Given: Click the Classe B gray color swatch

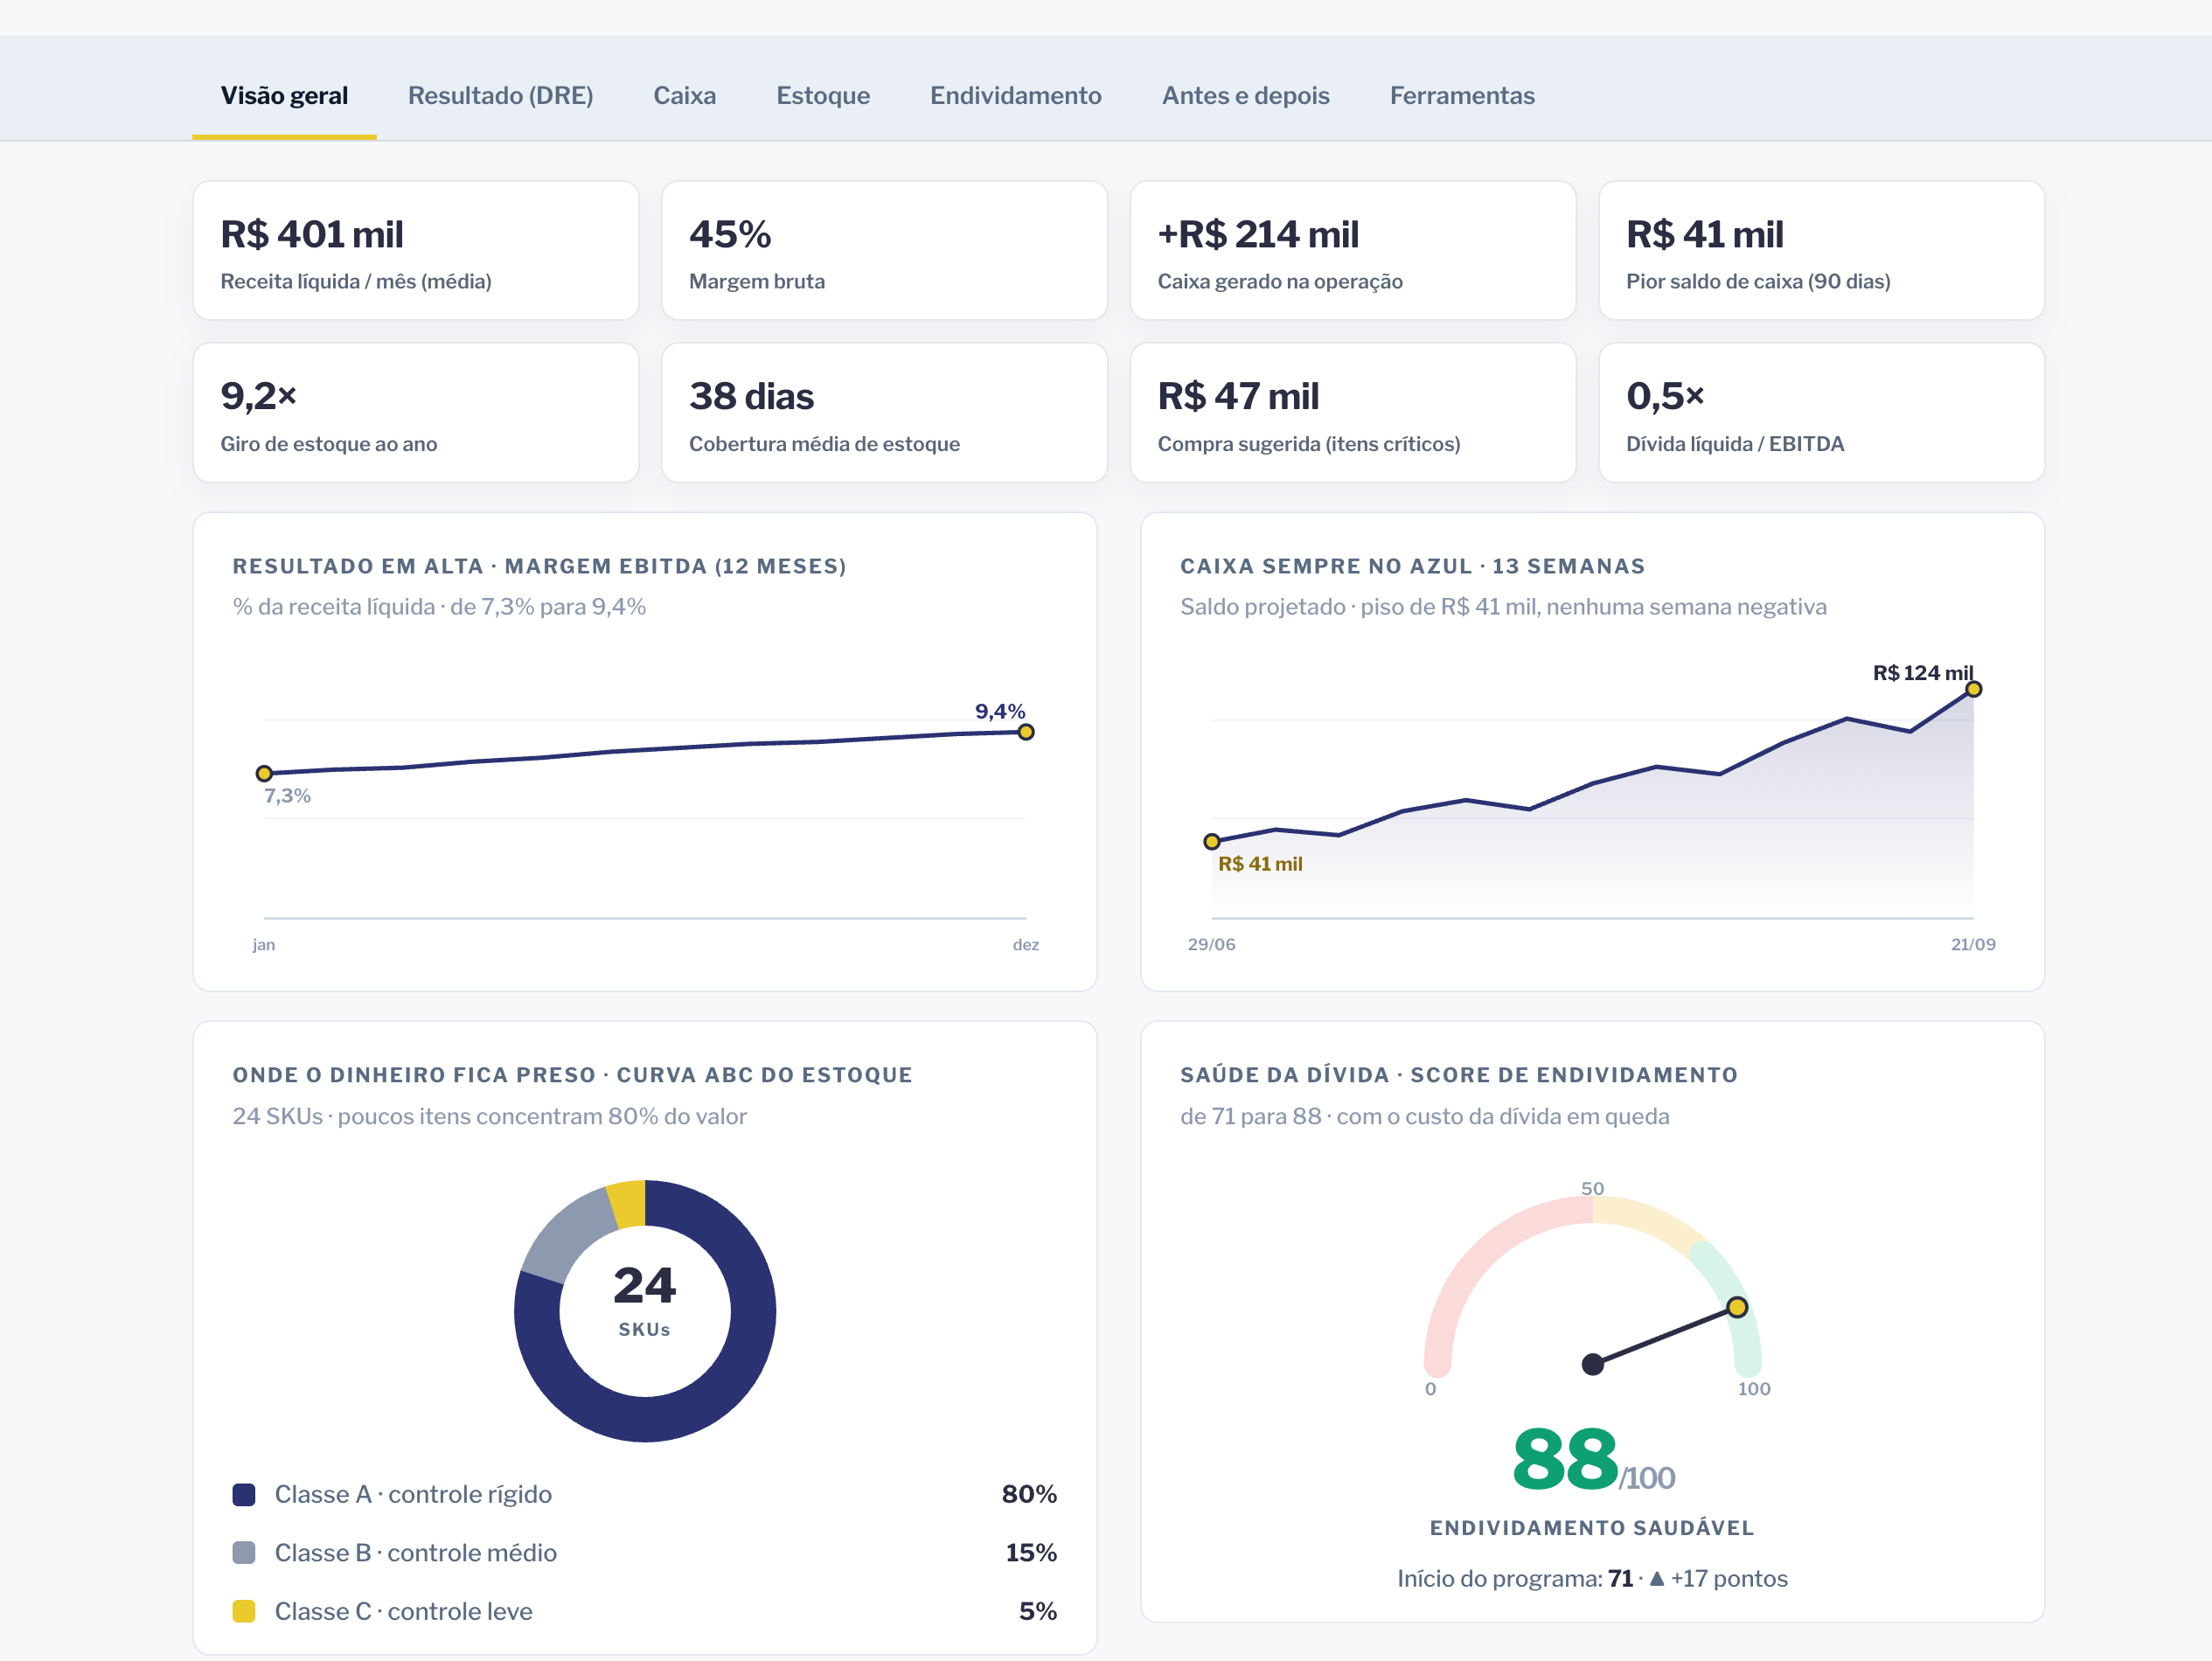Looking at the screenshot, I should click(244, 1553).
